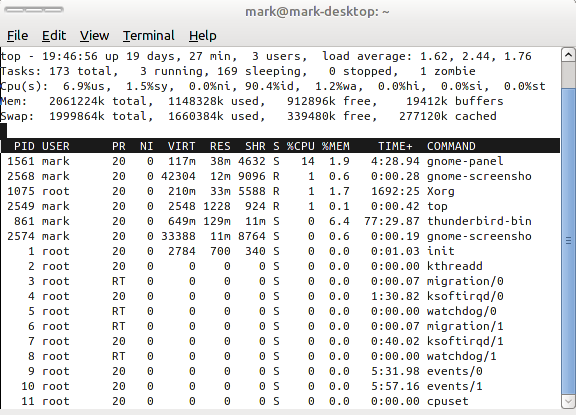
Task: Click the Swap usage summary line
Action: (249, 116)
